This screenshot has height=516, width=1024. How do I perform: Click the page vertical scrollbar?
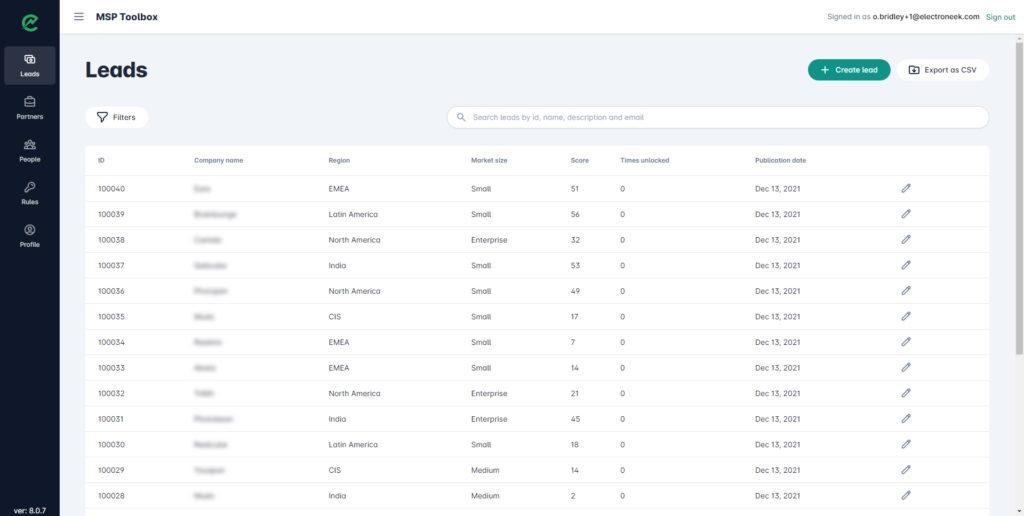[1019, 196]
